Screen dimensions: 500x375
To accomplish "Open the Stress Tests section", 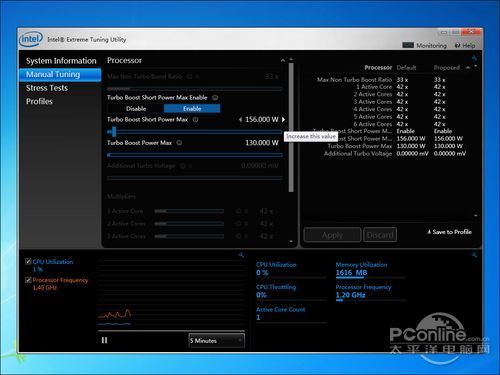I will pyautogui.click(x=47, y=88).
